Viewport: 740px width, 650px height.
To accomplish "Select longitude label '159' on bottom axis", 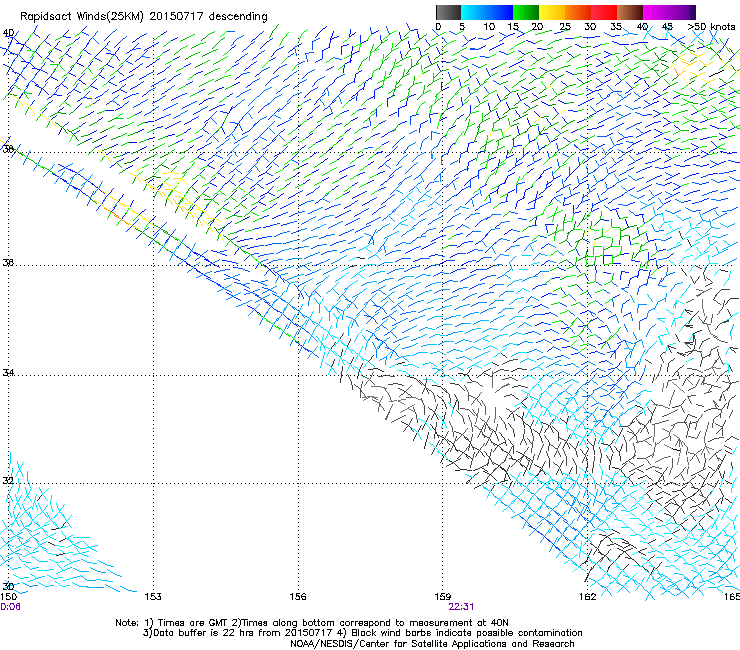I will pos(442,597).
